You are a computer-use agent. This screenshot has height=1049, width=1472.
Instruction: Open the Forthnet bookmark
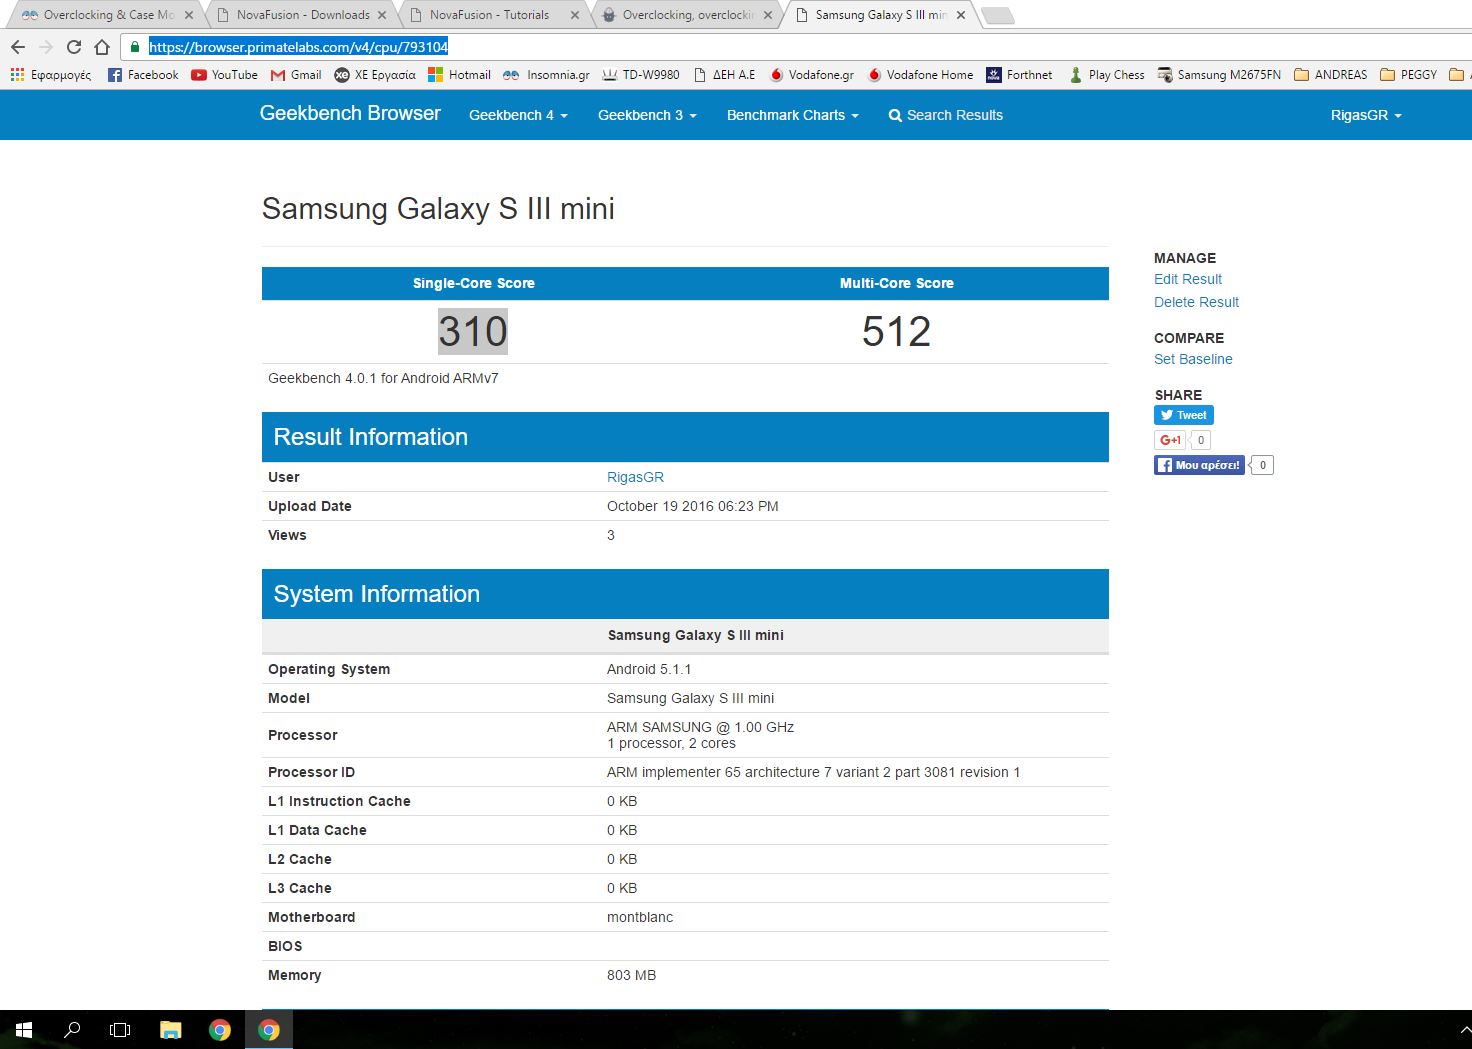(x=1019, y=75)
